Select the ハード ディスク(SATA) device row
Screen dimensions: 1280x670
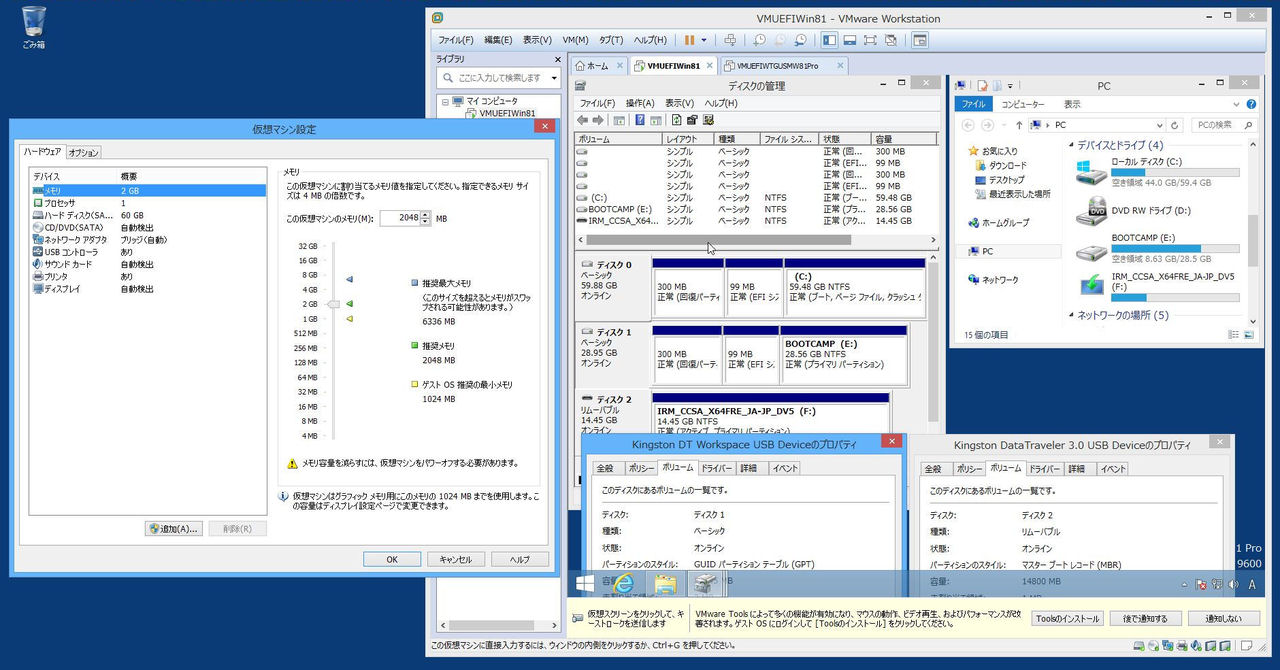(149, 215)
